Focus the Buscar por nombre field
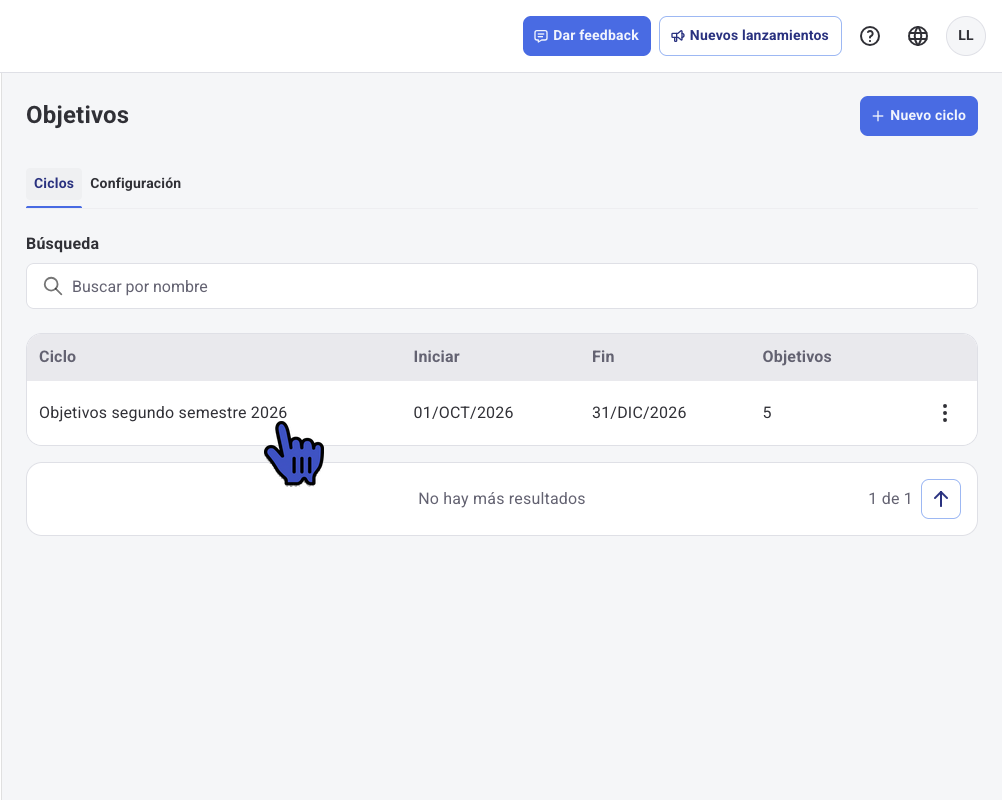Screen dimensions: 1002x800 tap(502, 286)
